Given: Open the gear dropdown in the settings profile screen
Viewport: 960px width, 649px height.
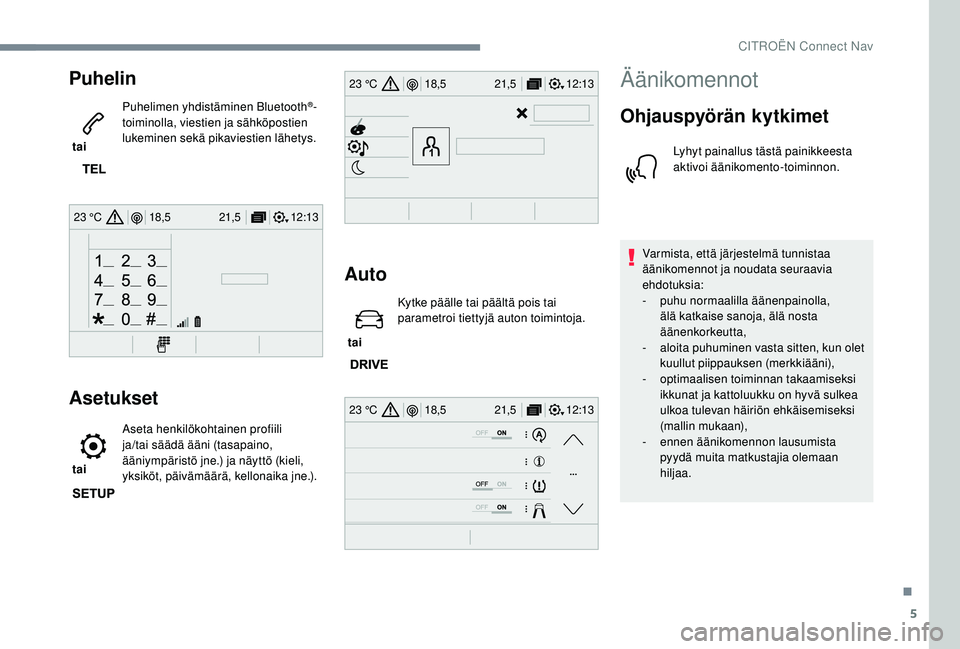Looking at the screenshot, I should (x=557, y=84).
